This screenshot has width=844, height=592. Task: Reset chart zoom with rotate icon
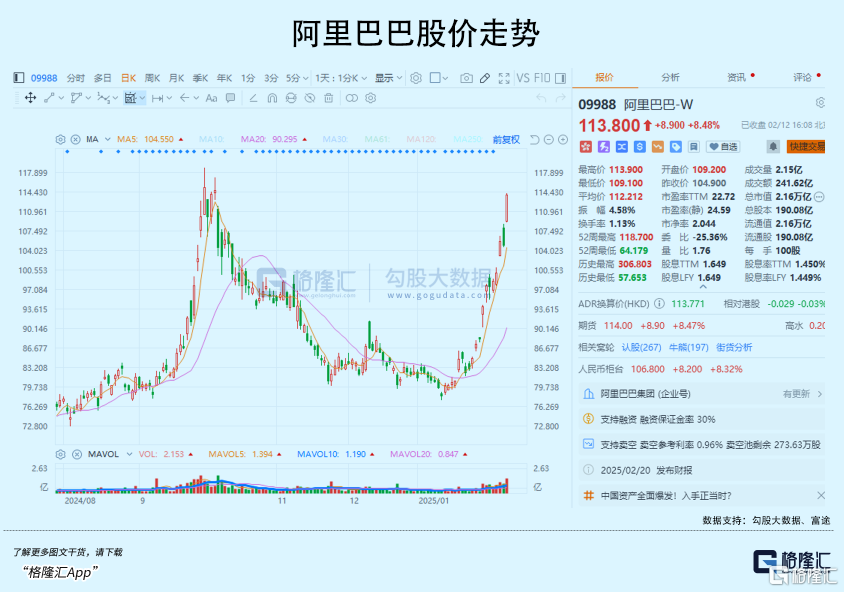[534, 140]
